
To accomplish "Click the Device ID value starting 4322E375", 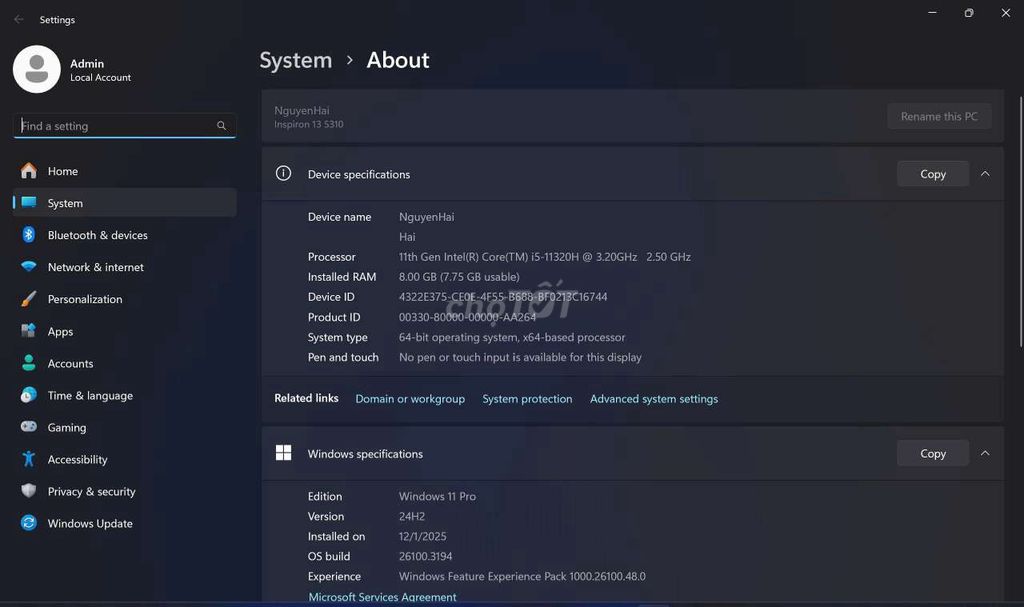I will pos(503,297).
